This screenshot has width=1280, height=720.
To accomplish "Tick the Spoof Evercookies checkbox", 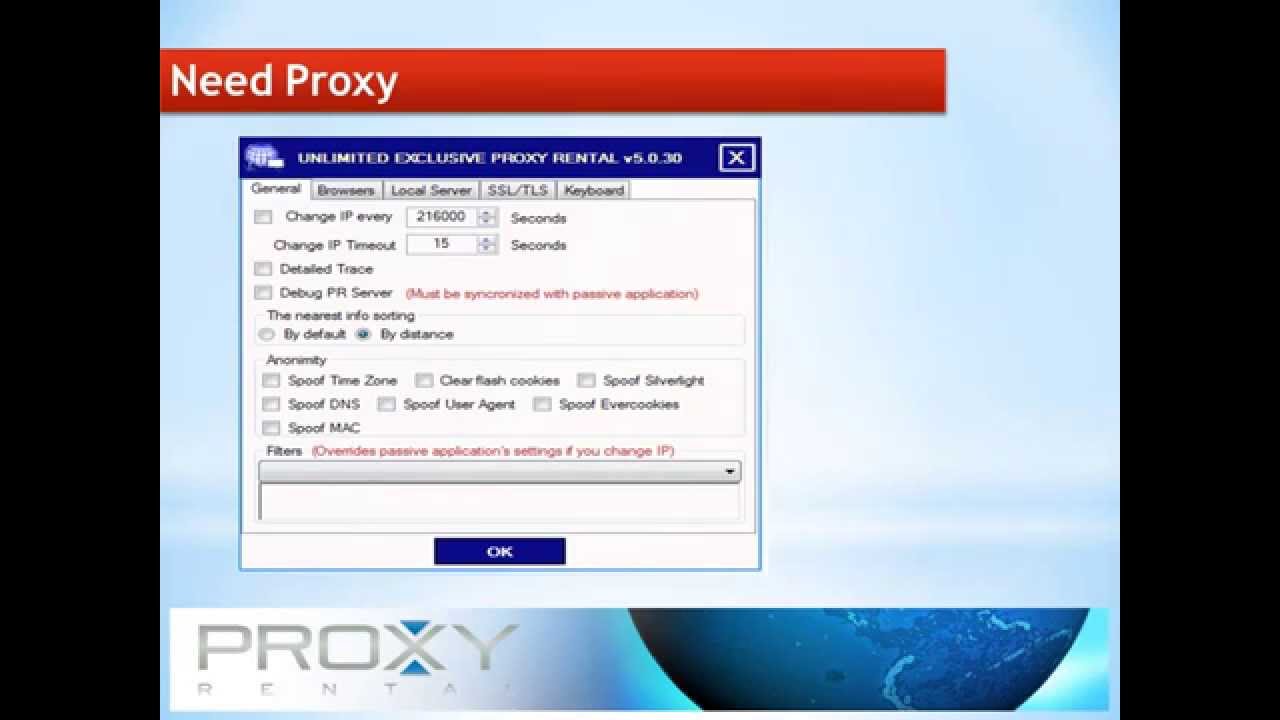I will (542, 404).
